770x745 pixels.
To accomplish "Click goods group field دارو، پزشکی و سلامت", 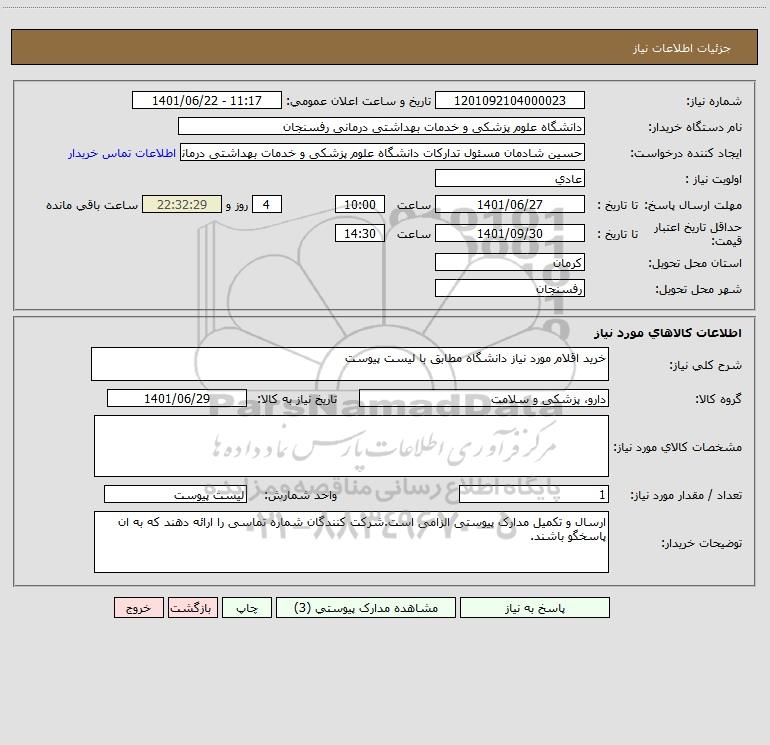I will pos(484,398).
